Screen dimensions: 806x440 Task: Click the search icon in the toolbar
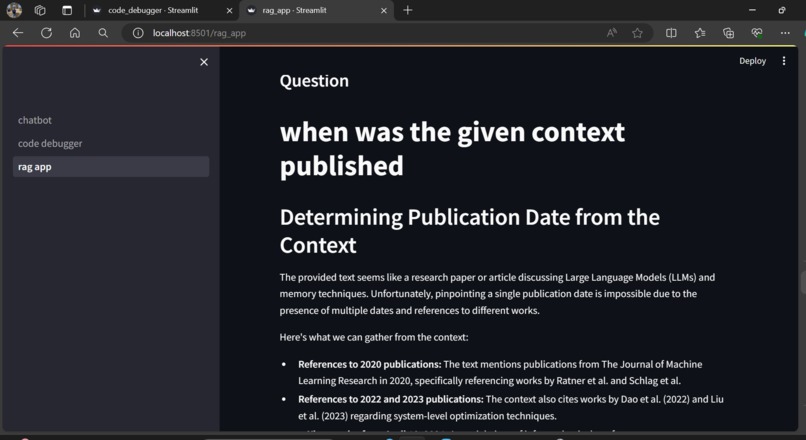click(103, 33)
